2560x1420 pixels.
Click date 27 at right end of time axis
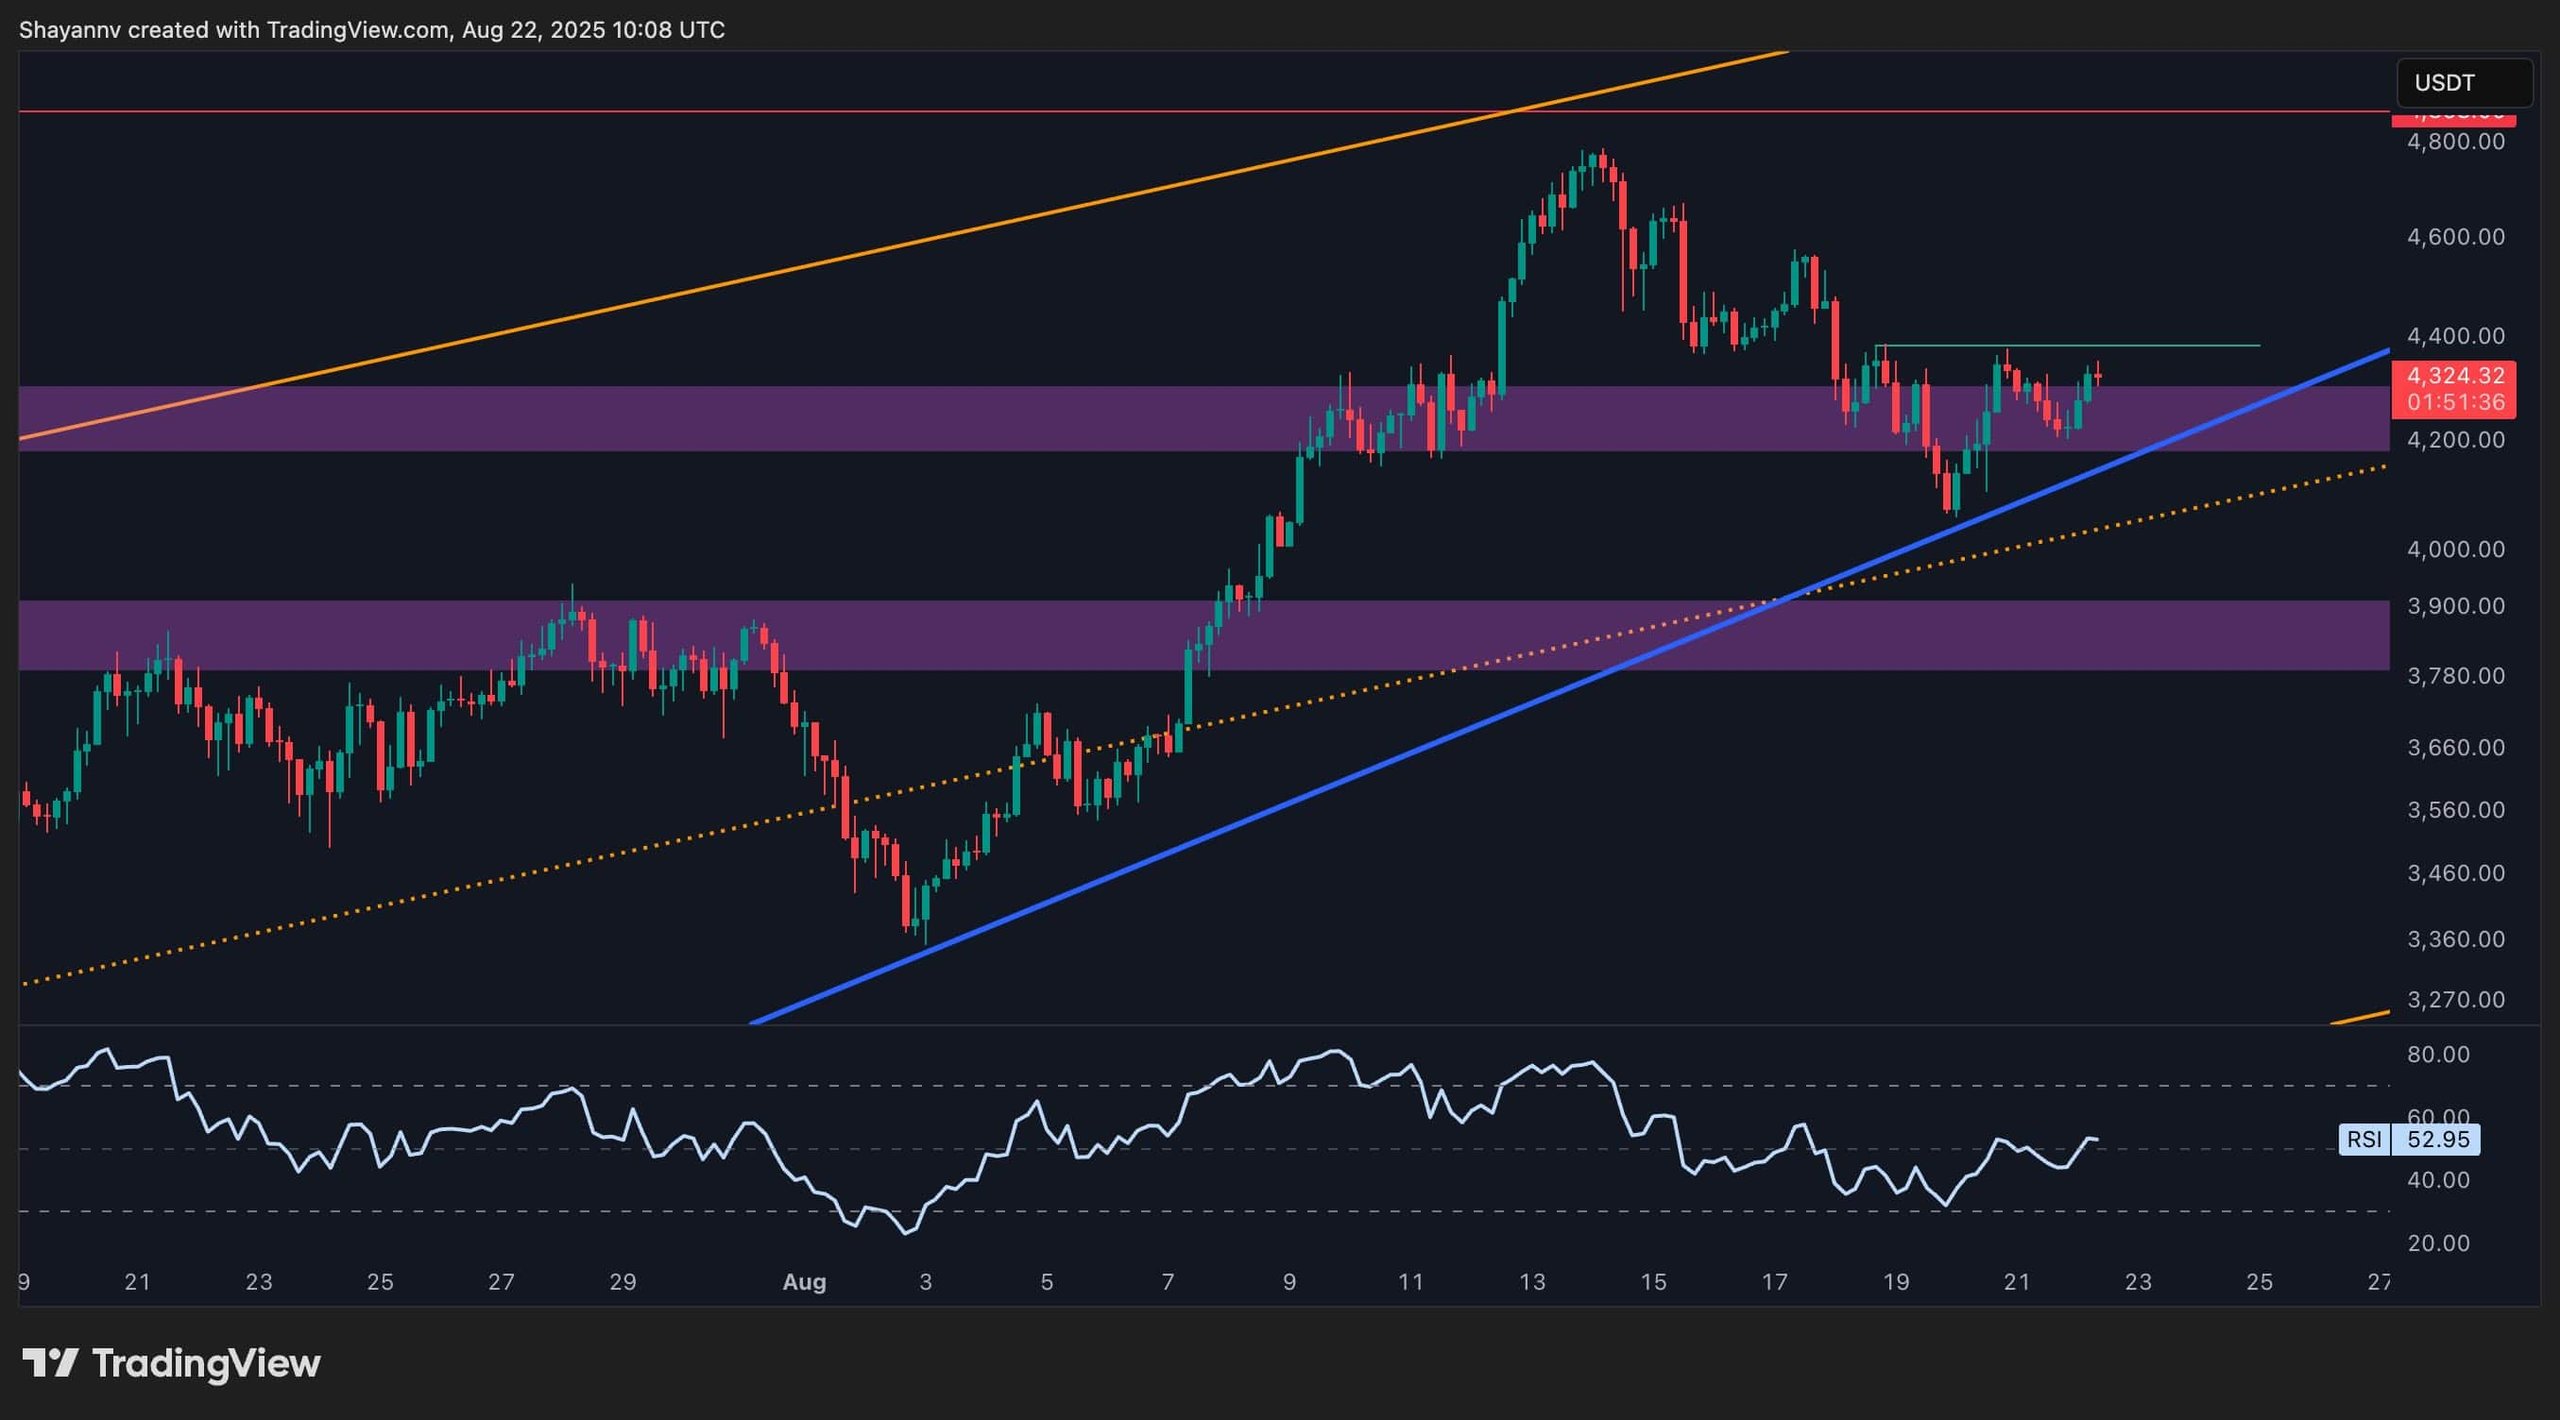pyautogui.click(x=2379, y=1281)
